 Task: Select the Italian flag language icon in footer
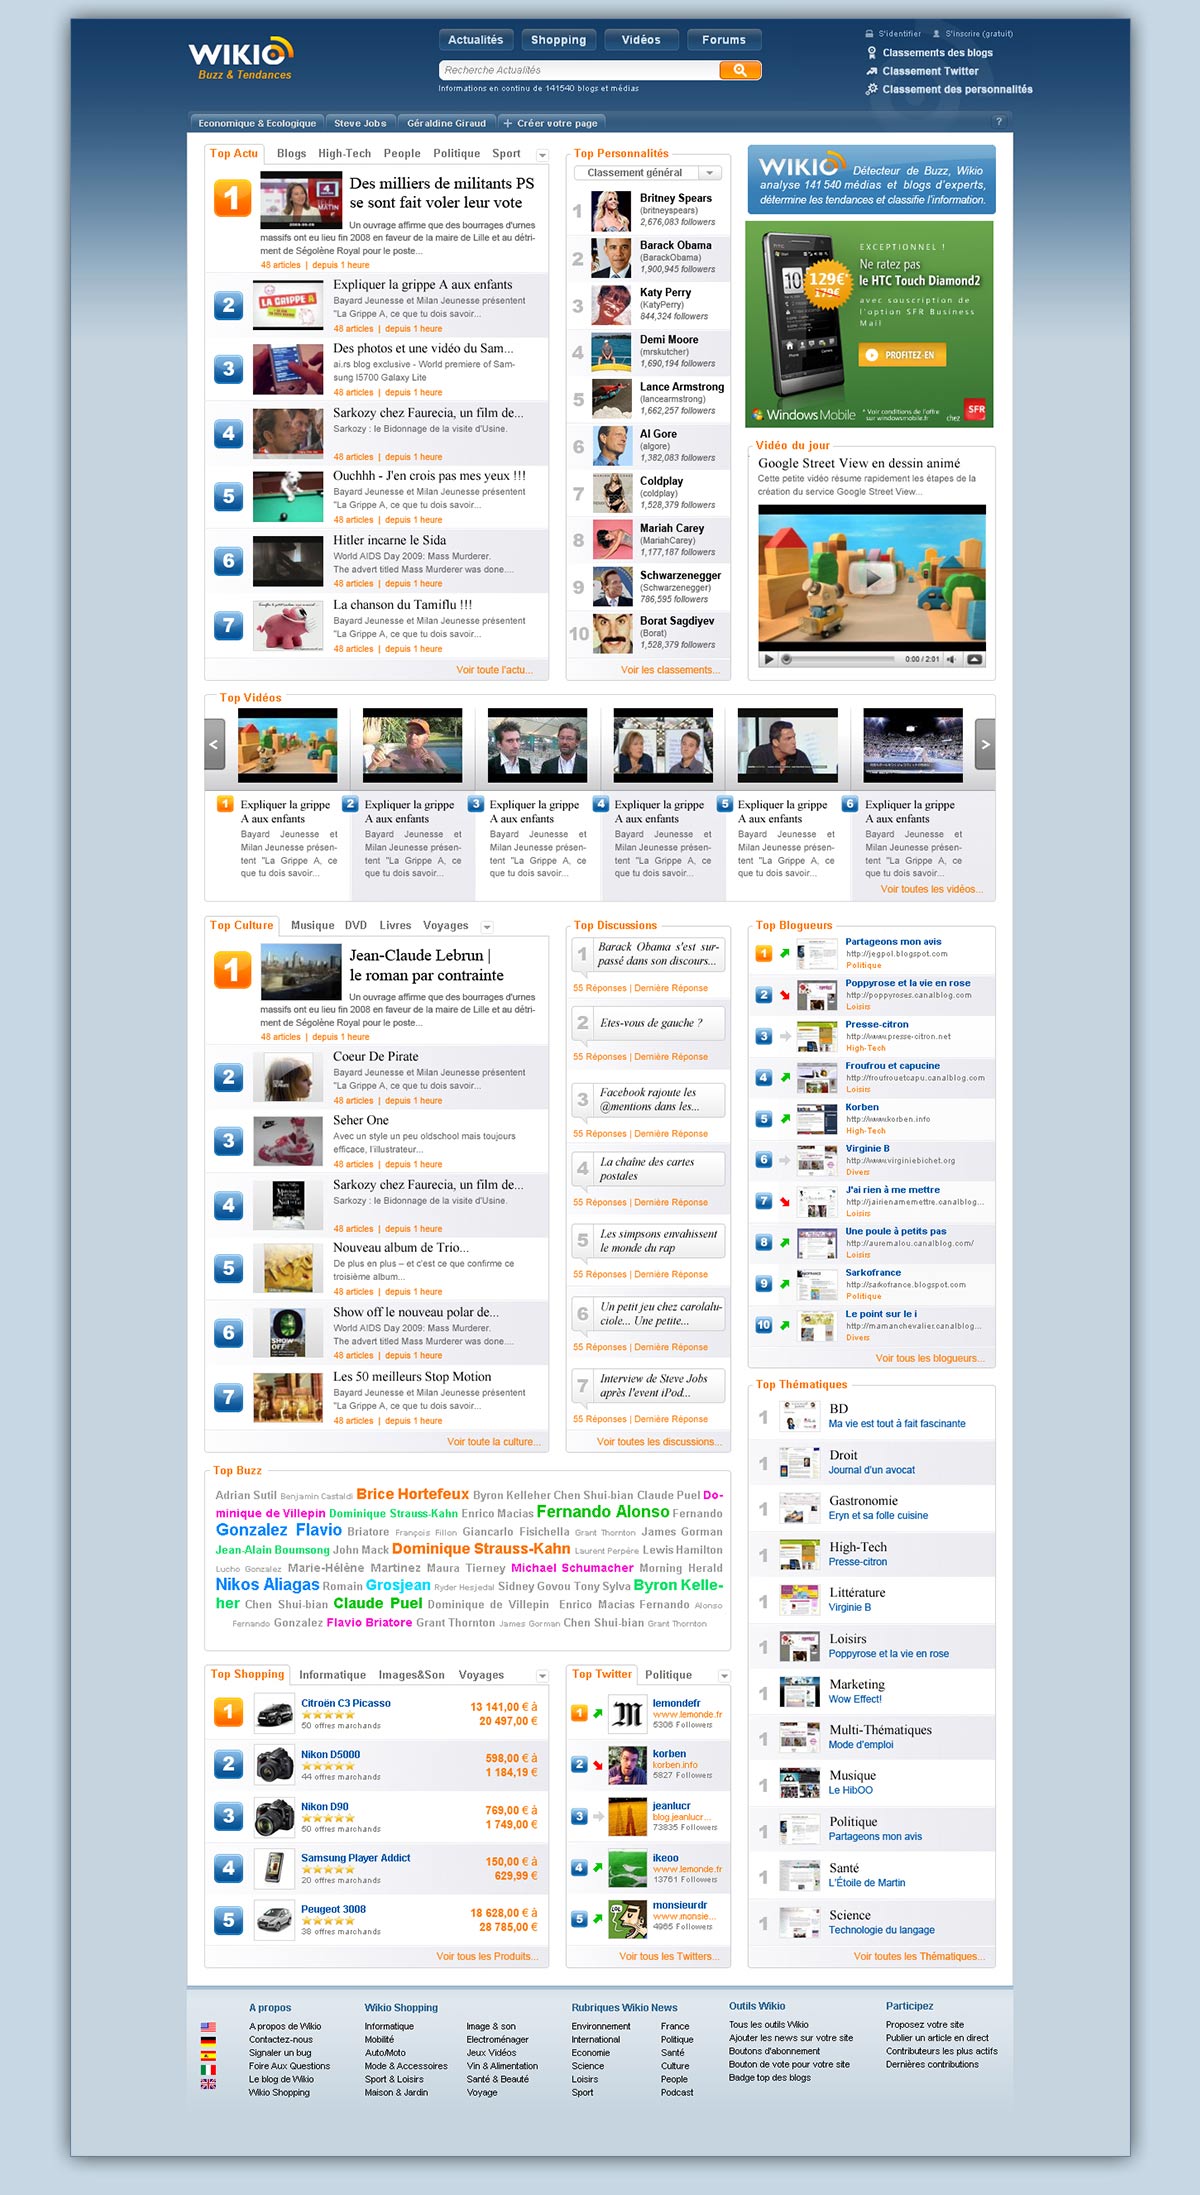pos(208,2069)
